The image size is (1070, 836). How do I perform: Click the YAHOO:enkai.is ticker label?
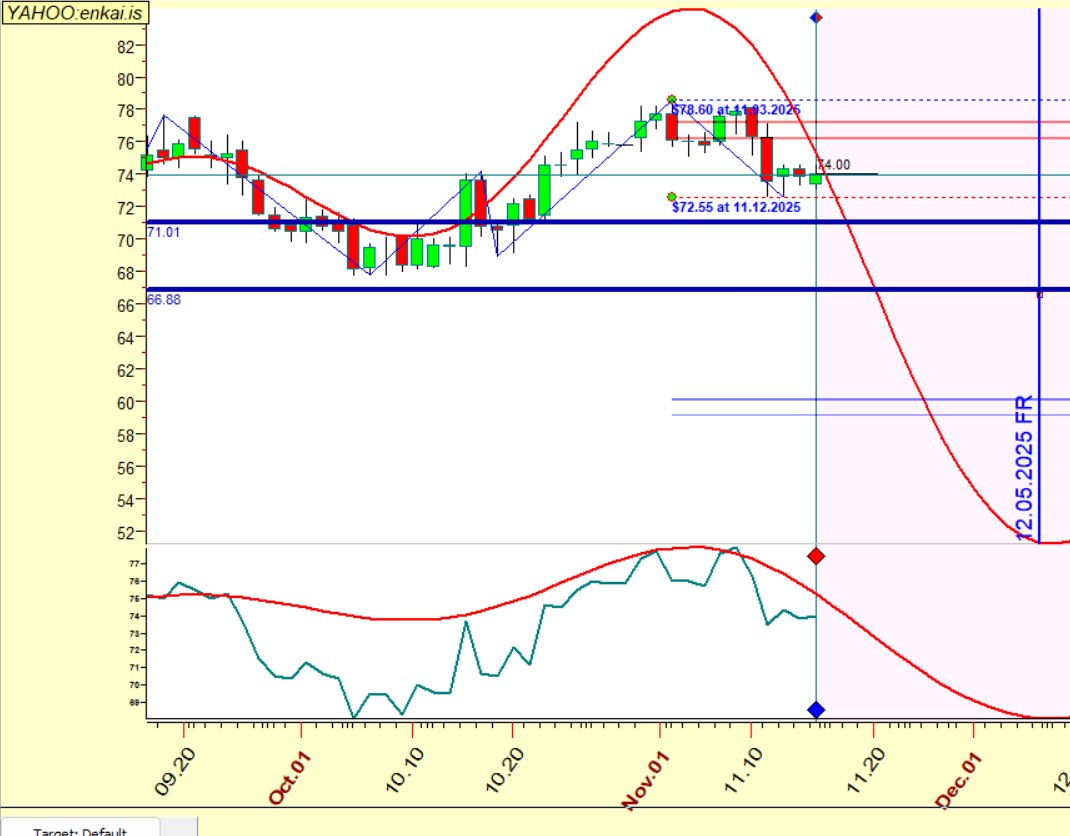coord(74,12)
